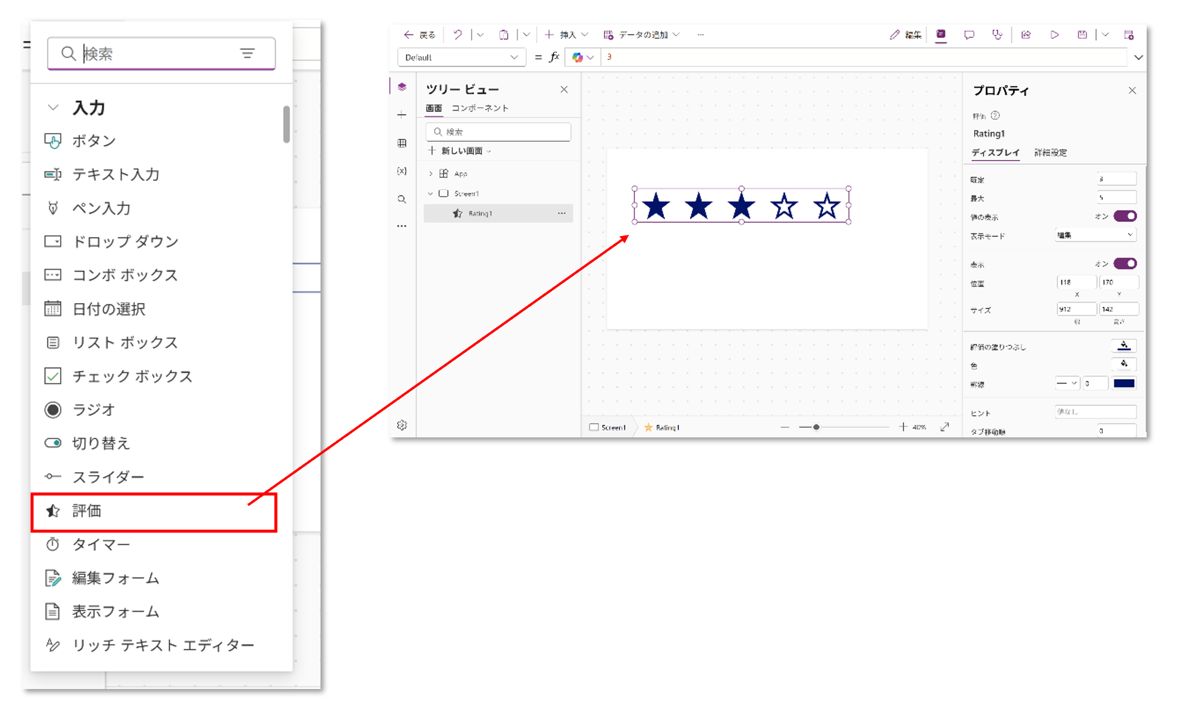Click the play preview icon

1054,35
